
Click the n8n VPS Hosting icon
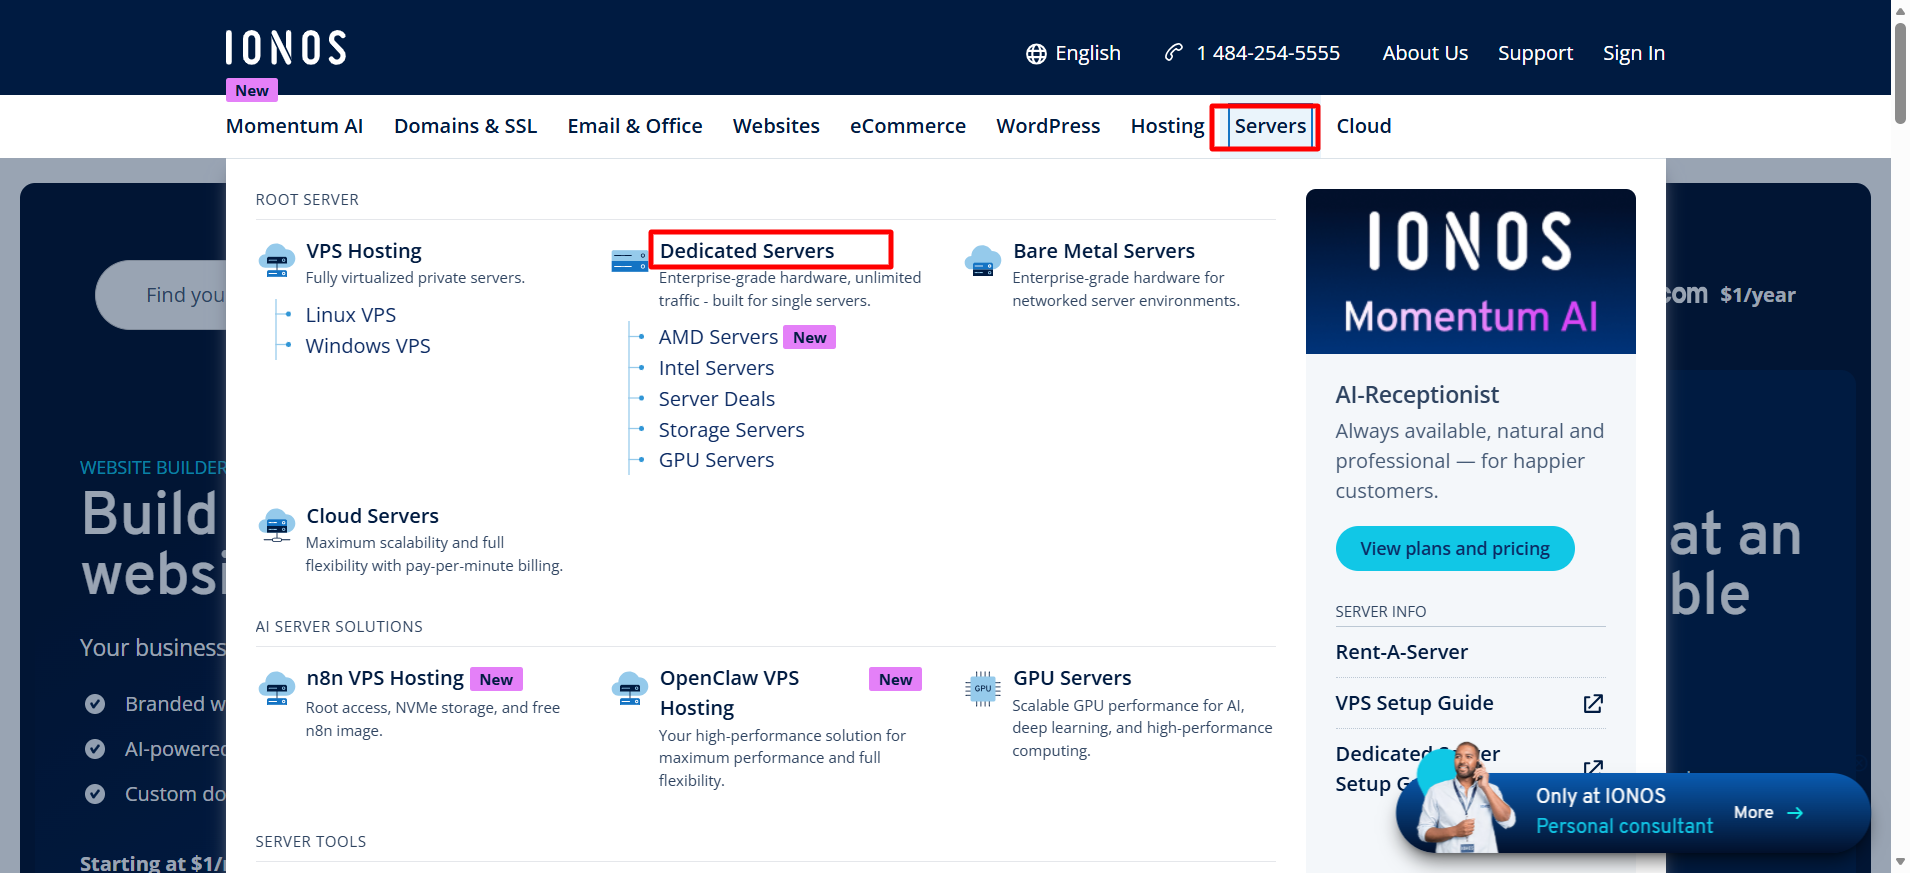(276, 688)
